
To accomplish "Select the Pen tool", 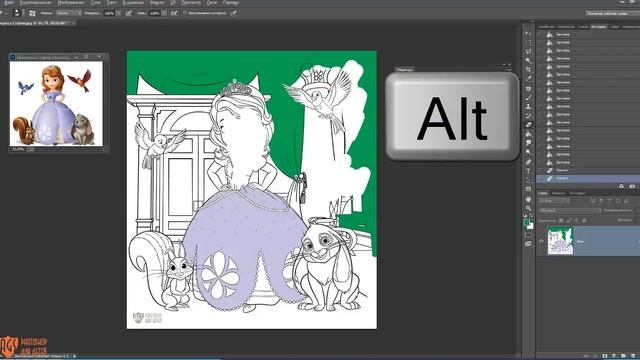I will click(x=528, y=162).
